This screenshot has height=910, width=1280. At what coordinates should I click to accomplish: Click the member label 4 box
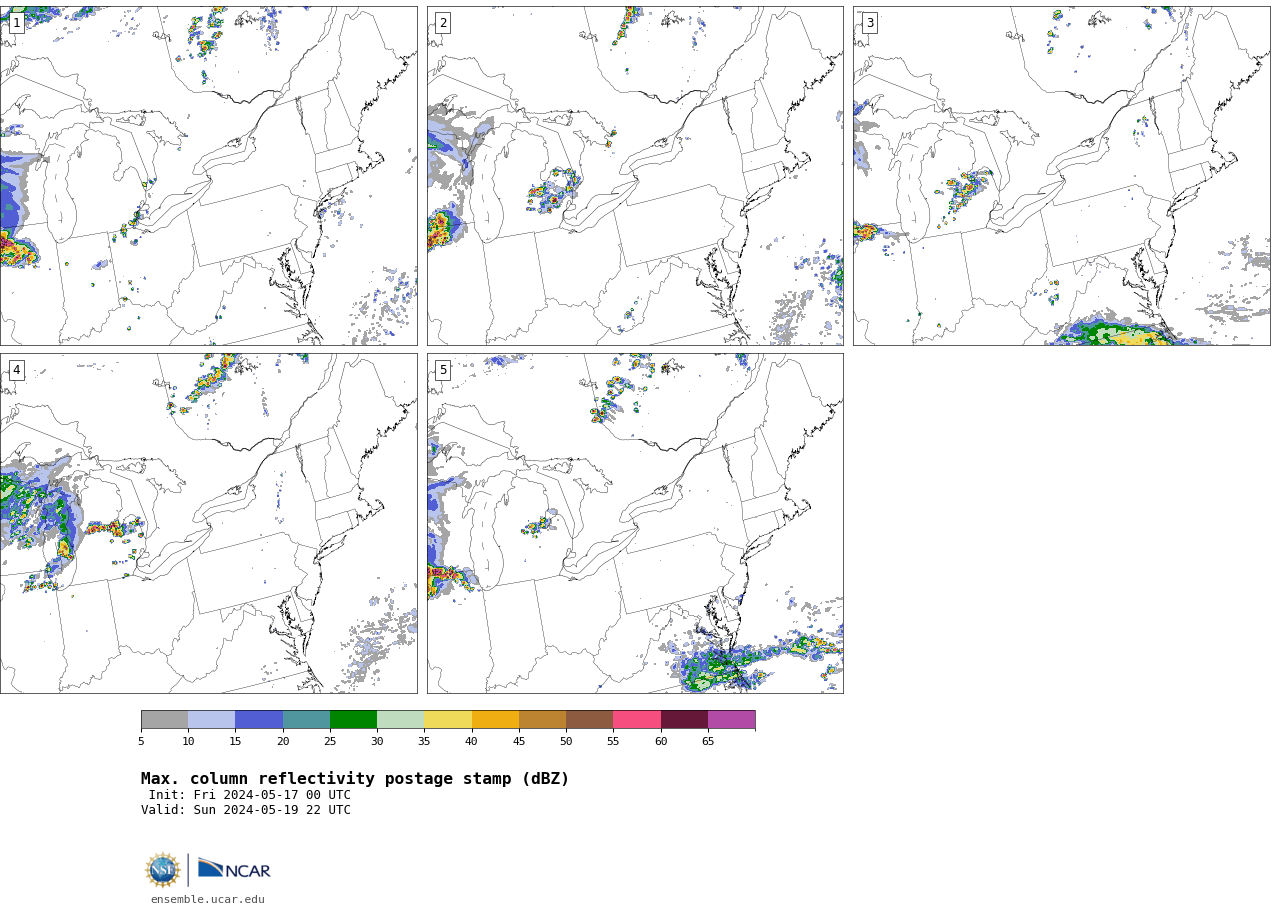(x=16, y=370)
